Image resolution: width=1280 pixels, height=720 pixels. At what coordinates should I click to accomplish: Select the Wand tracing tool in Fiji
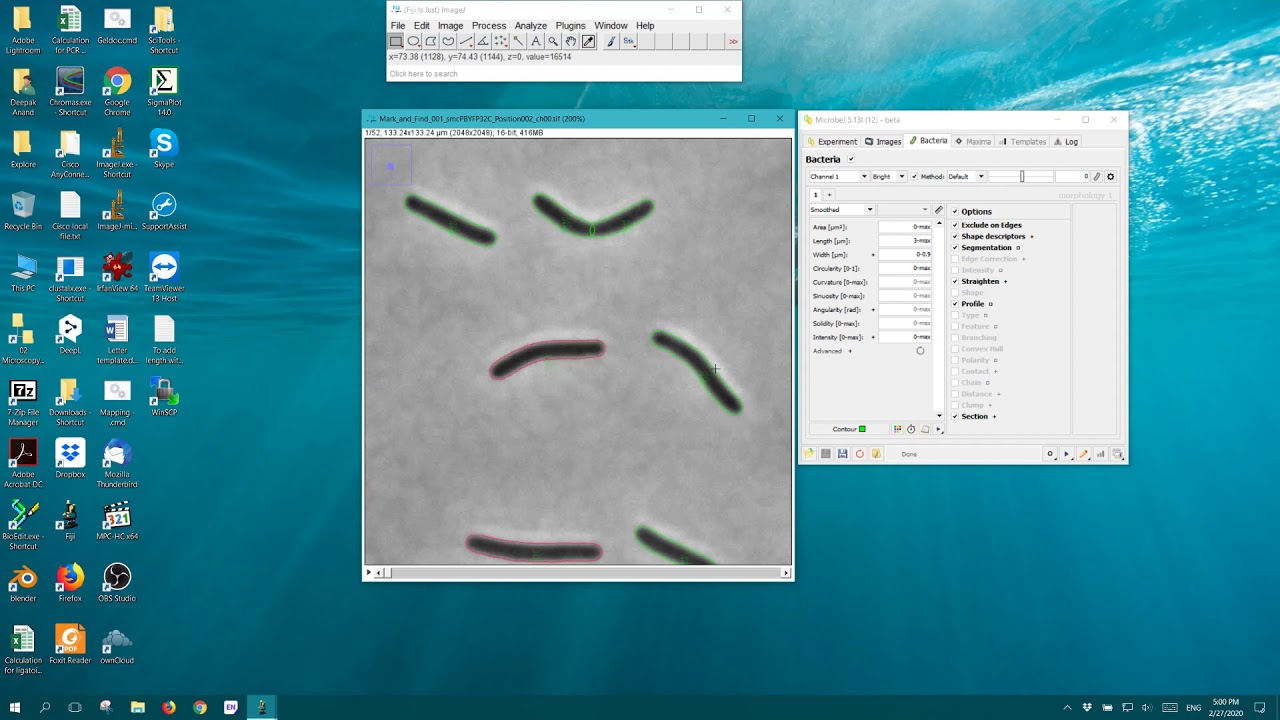point(518,41)
